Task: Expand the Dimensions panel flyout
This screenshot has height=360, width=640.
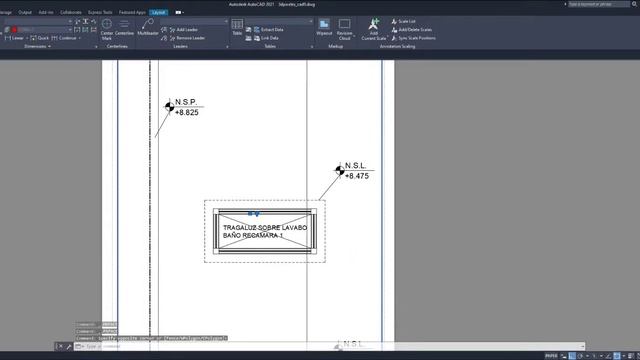Action: tap(38, 47)
